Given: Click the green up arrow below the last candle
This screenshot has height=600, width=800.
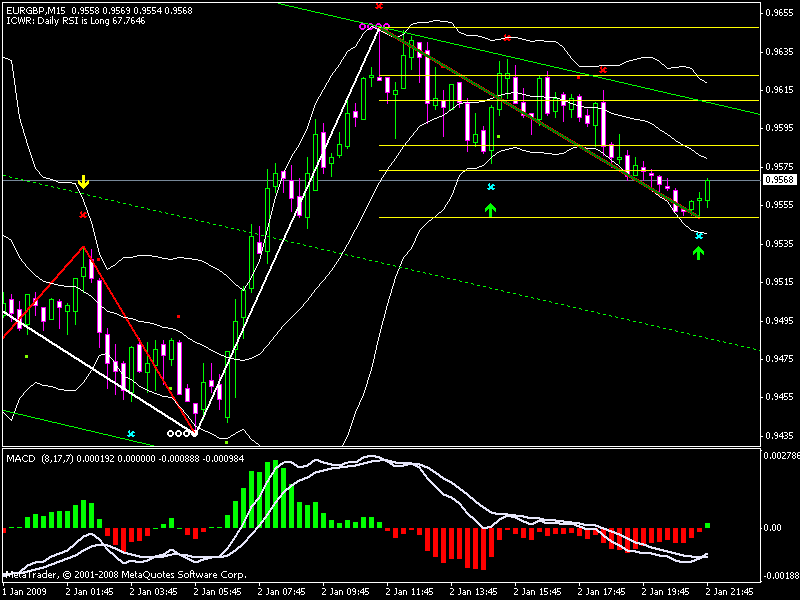Looking at the screenshot, I should pyautogui.click(x=698, y=252).
